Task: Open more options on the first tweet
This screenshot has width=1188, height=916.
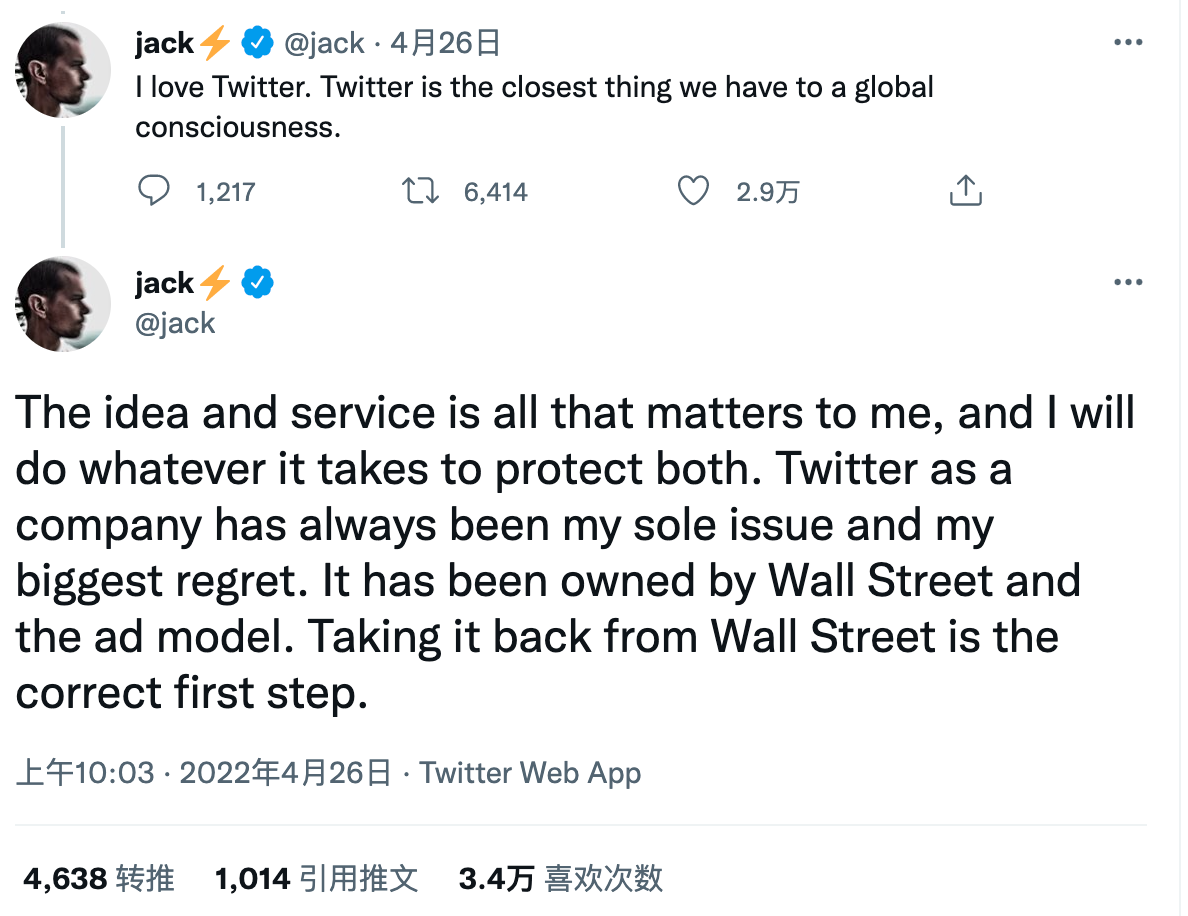Action: tap(1128, 43)
